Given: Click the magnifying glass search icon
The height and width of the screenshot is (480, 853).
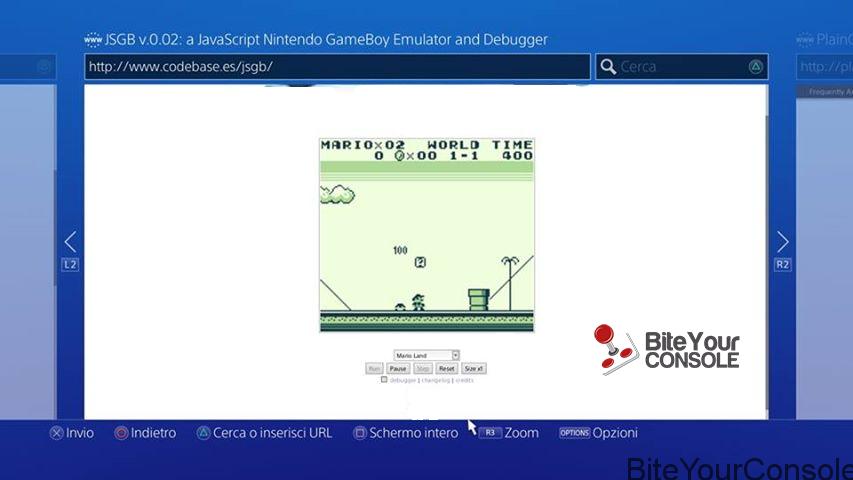Looking at the screenshot, I should 608,67.
